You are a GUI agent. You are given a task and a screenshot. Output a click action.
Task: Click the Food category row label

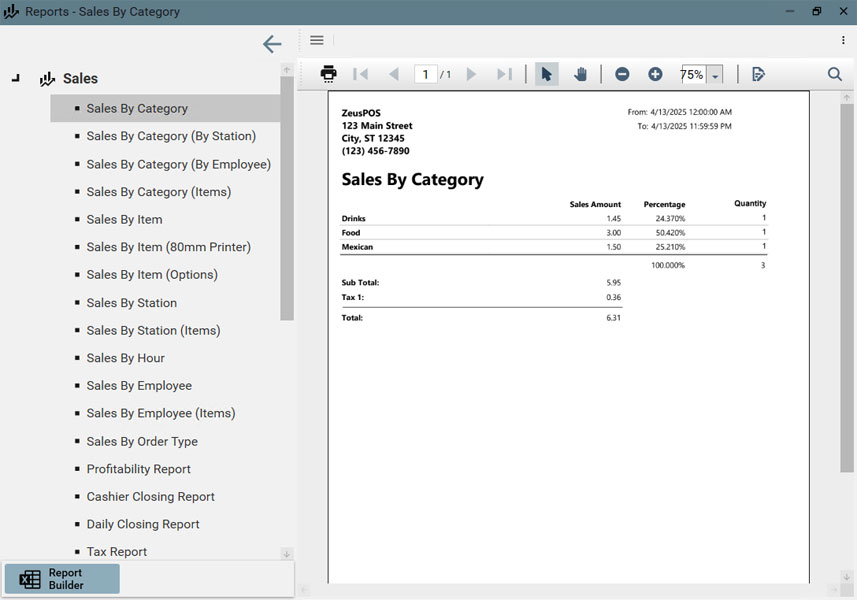[351, 233]
